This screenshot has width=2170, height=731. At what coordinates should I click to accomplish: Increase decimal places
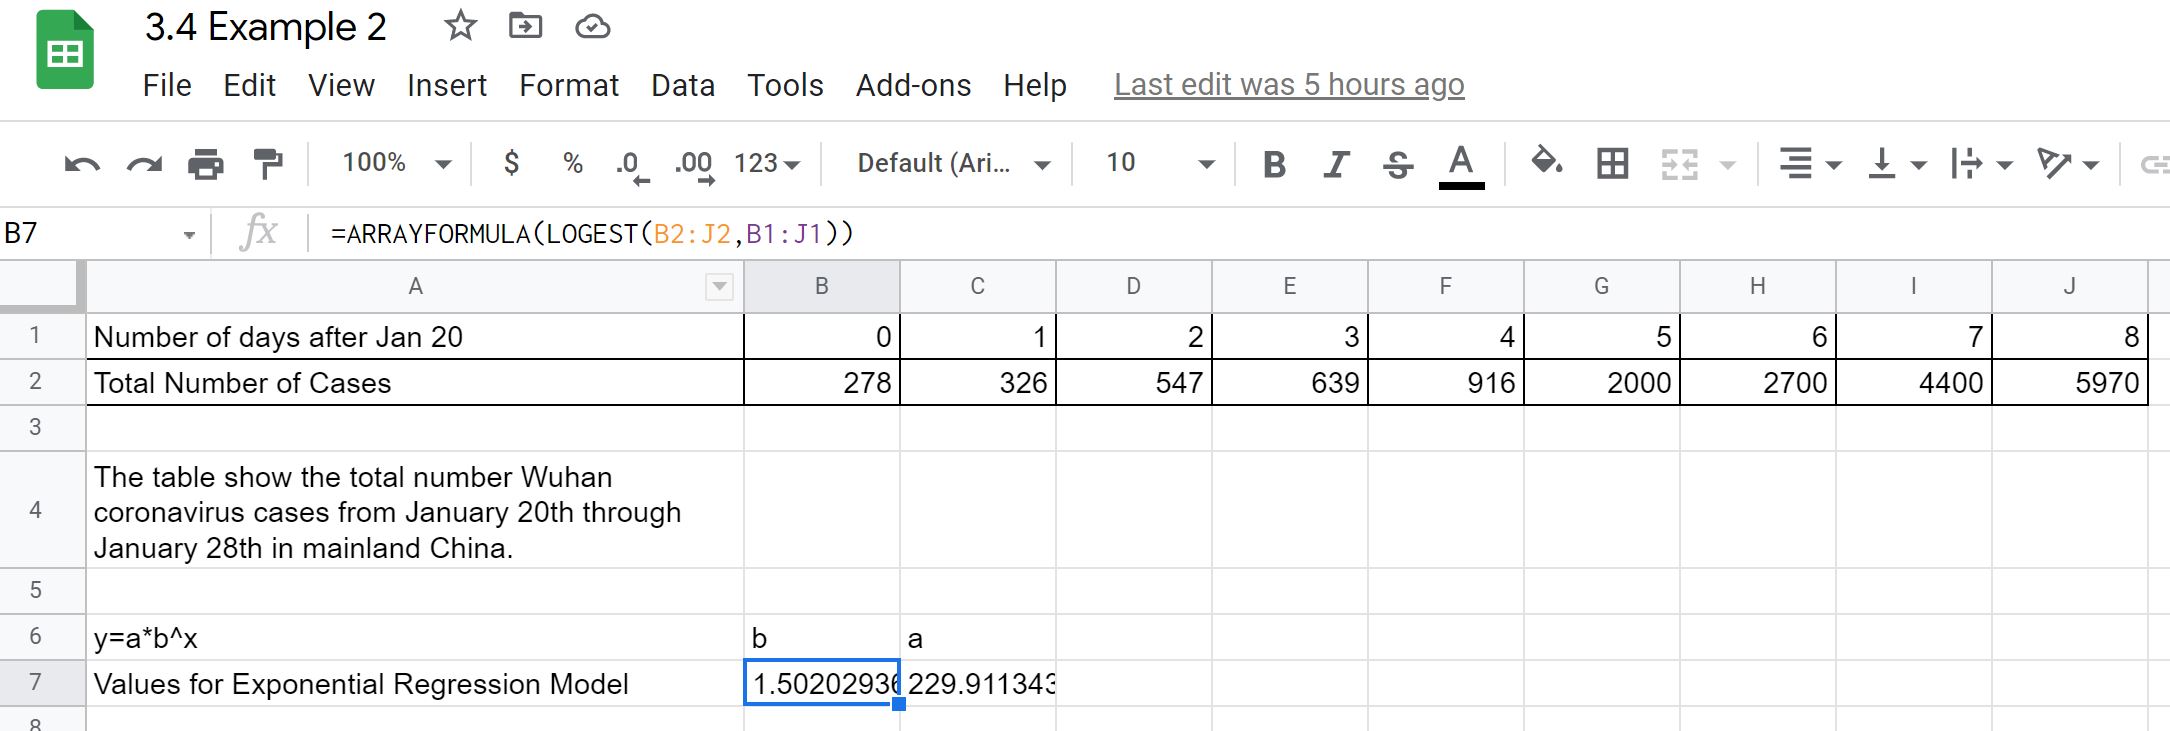(695, 165)
